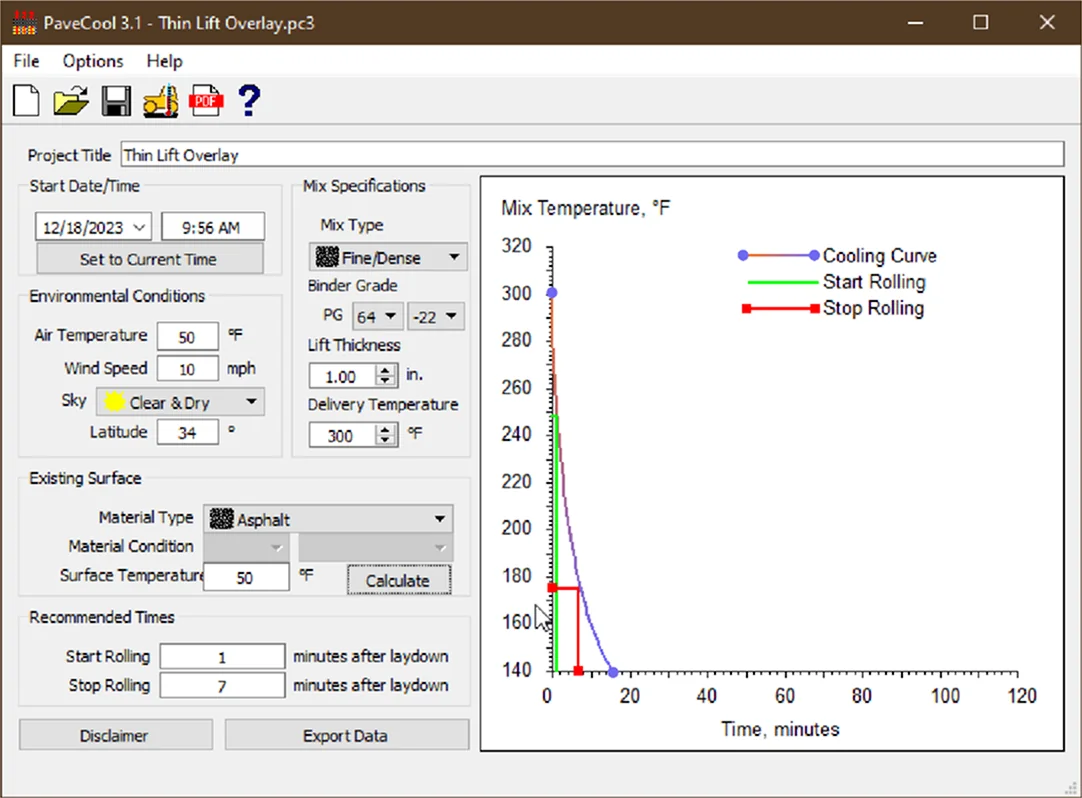The width and height of the screenshot is (1082, 798).
Task: Expand the Sky condition dropdown
Action: [251, 403]
